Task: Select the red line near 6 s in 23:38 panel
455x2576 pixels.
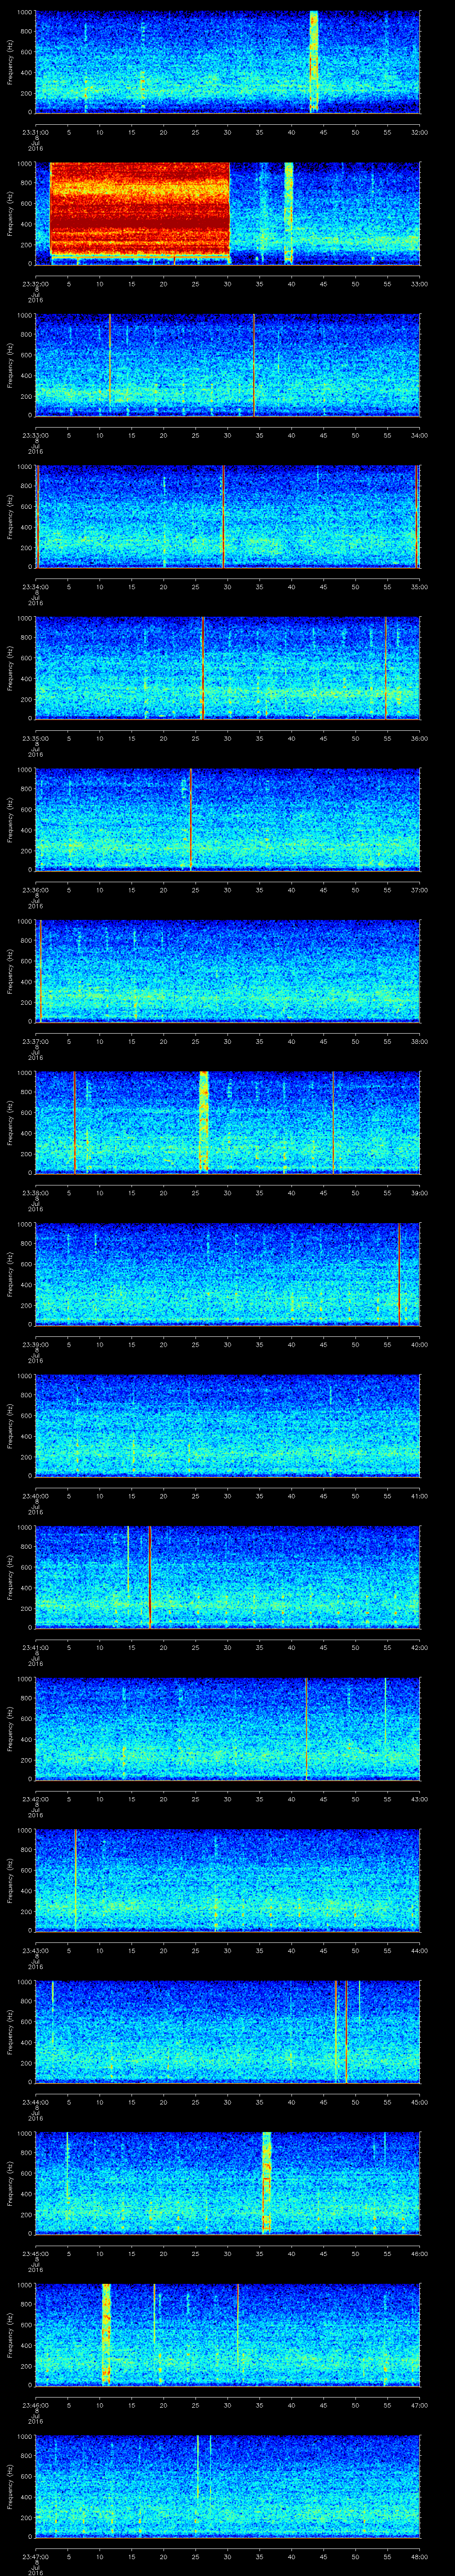Action: [74, 1122]
